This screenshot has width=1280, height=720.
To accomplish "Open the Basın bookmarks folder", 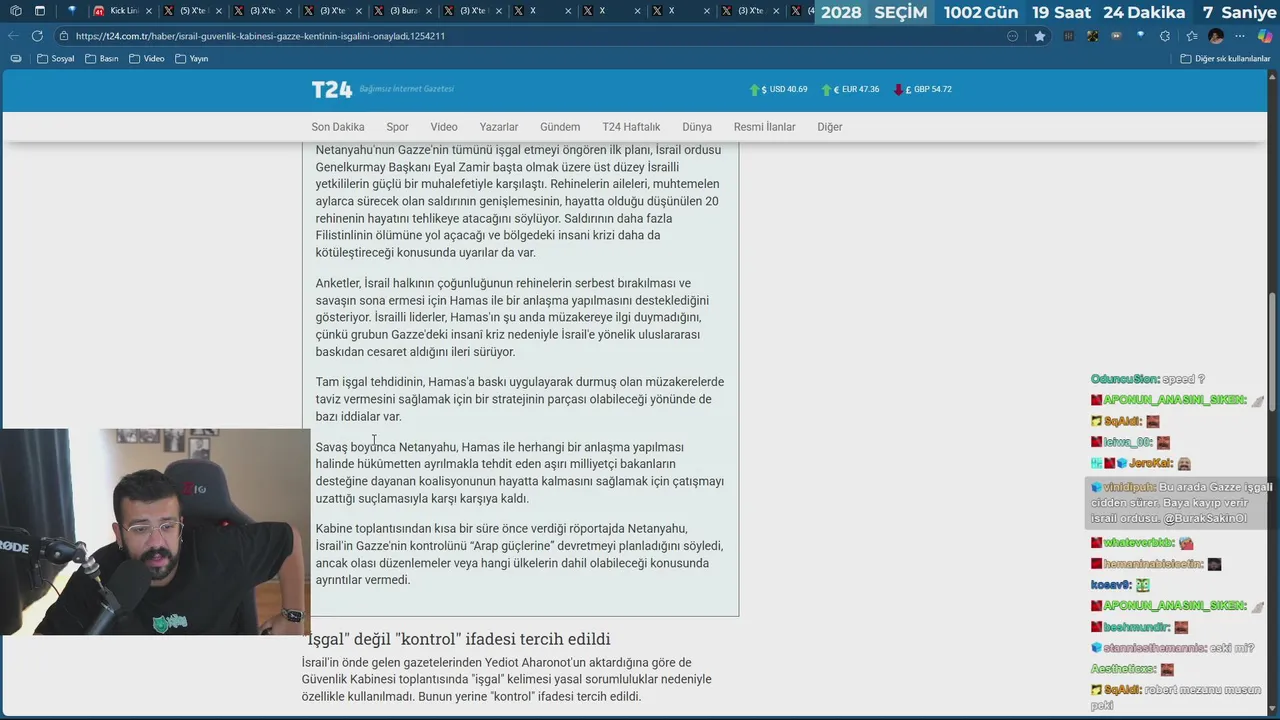I will point(102,58).
